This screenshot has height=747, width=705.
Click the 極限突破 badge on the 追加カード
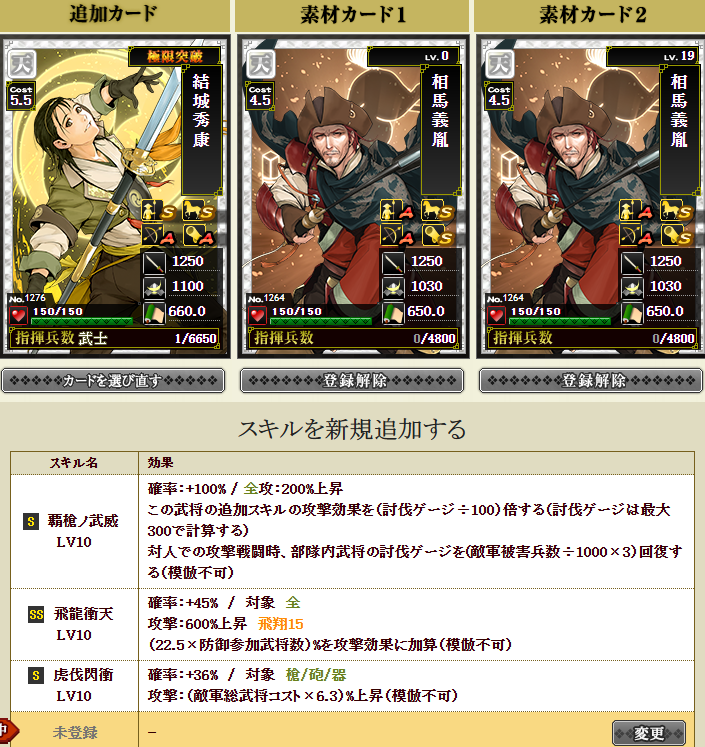(174, 57)
